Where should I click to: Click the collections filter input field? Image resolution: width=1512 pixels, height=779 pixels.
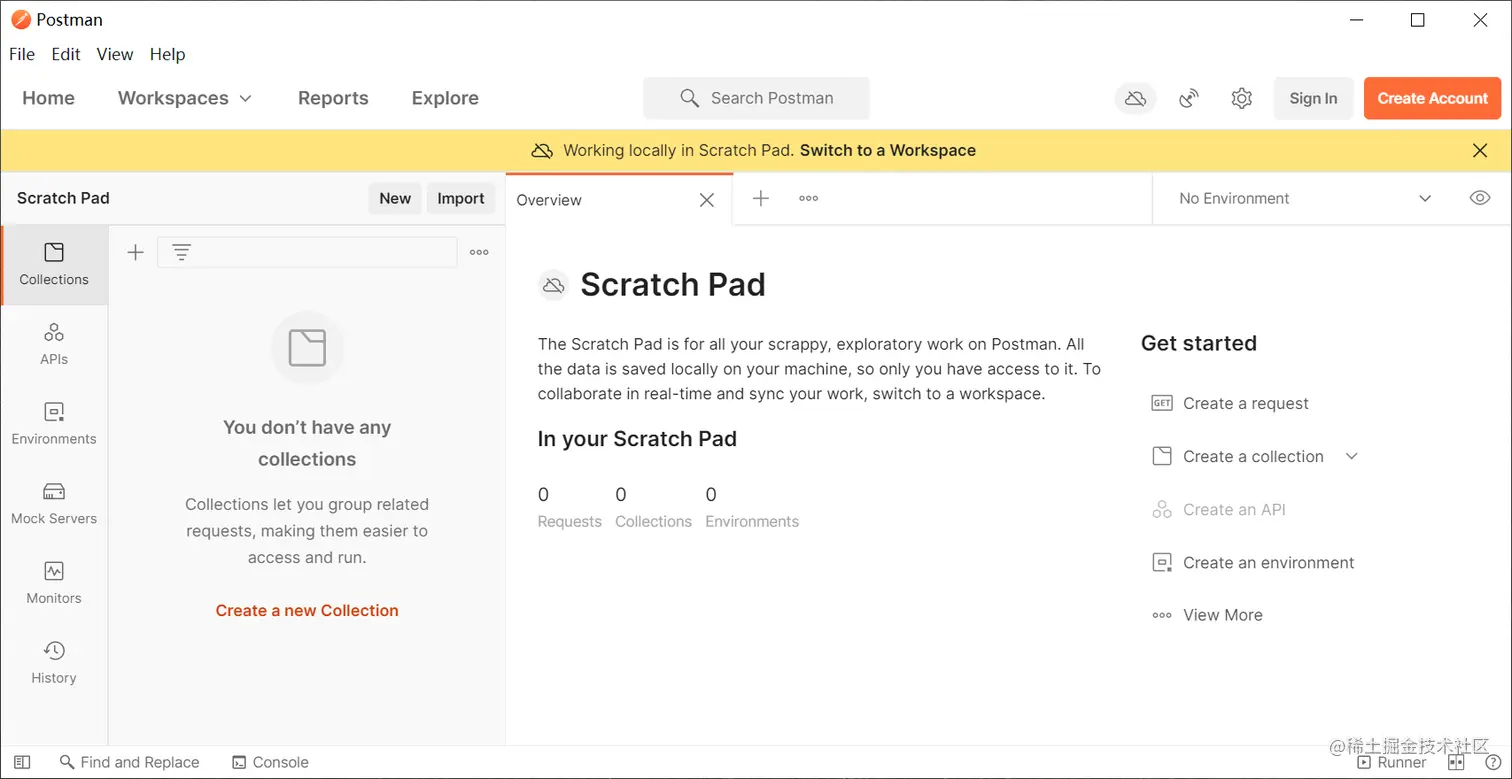click(x=307, y=252)
